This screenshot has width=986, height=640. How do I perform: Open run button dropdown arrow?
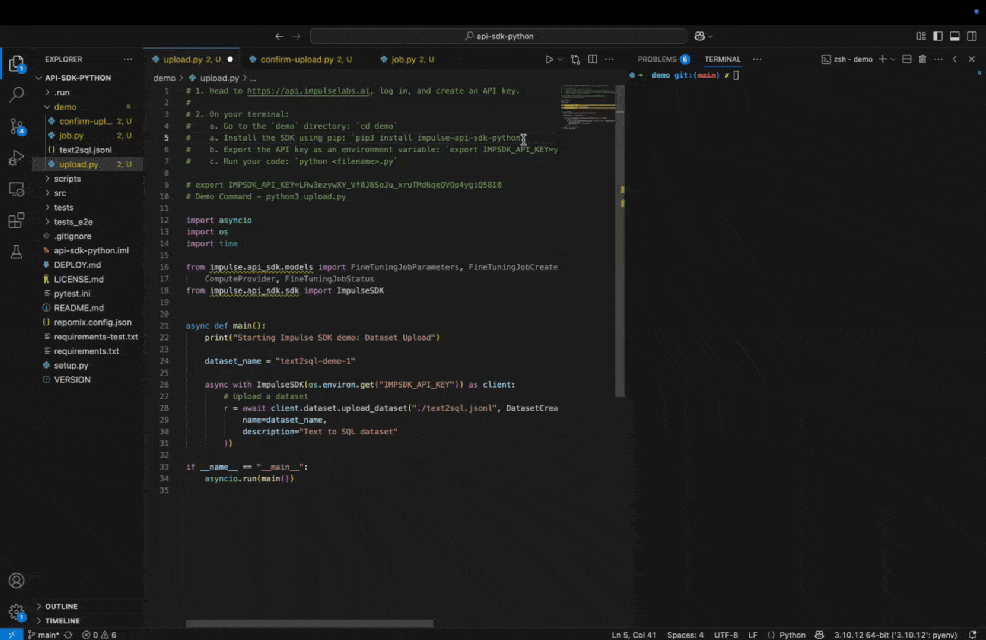(560, 59)
